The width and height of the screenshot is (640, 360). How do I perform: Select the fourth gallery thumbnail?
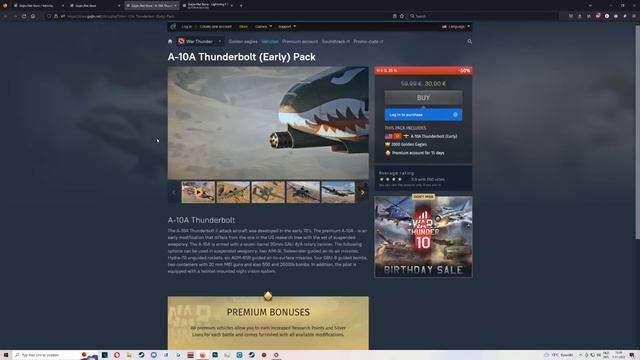(303, 192)
